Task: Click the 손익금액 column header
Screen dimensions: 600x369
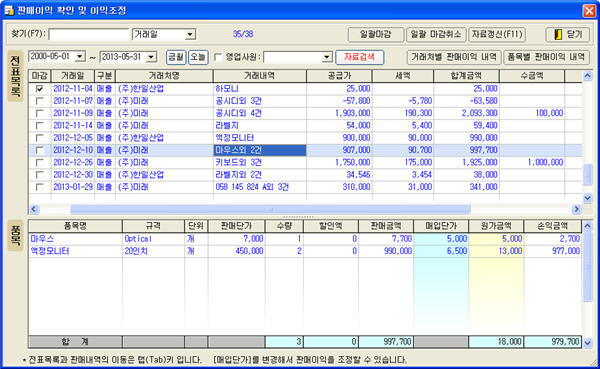Action: [x=553, y=226]
